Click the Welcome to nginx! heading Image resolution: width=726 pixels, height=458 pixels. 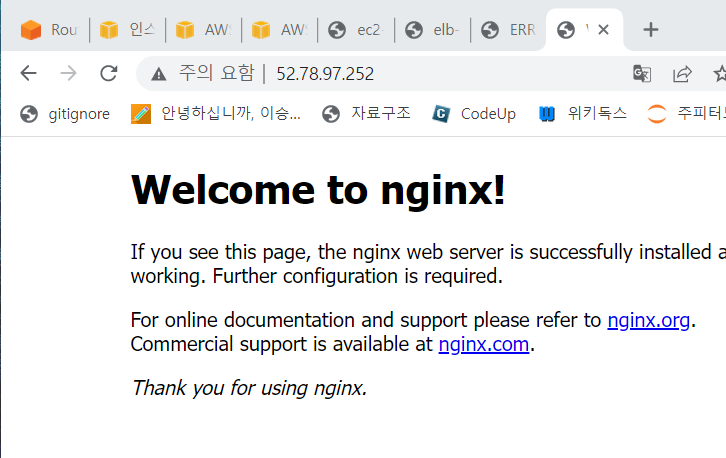coord(318,190)
